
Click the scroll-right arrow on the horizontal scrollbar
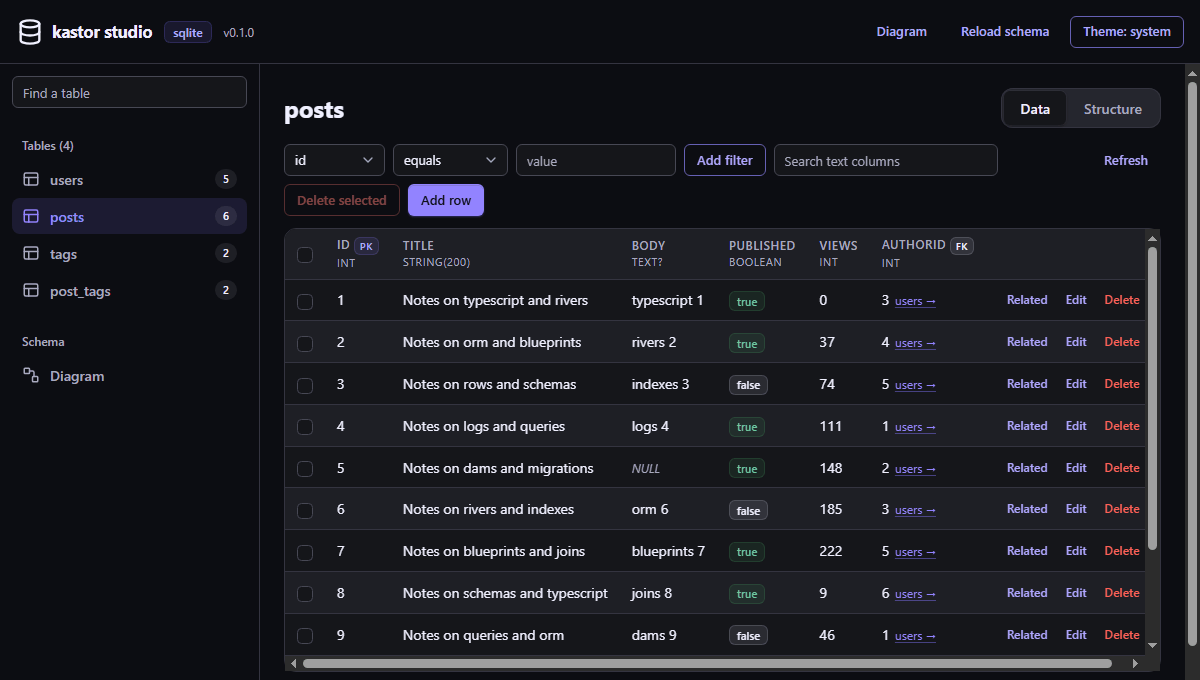pyautogui.click(x=1135, y=663)
